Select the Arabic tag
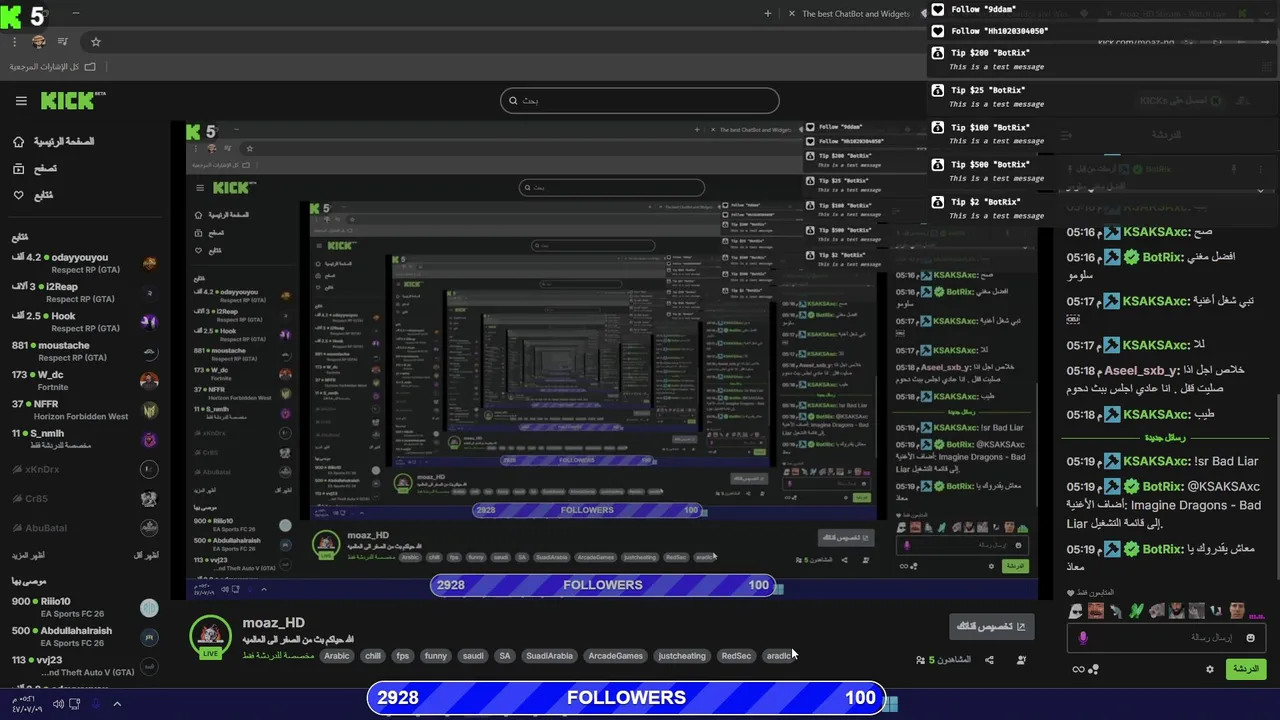1280x720 pixels. 337,656
